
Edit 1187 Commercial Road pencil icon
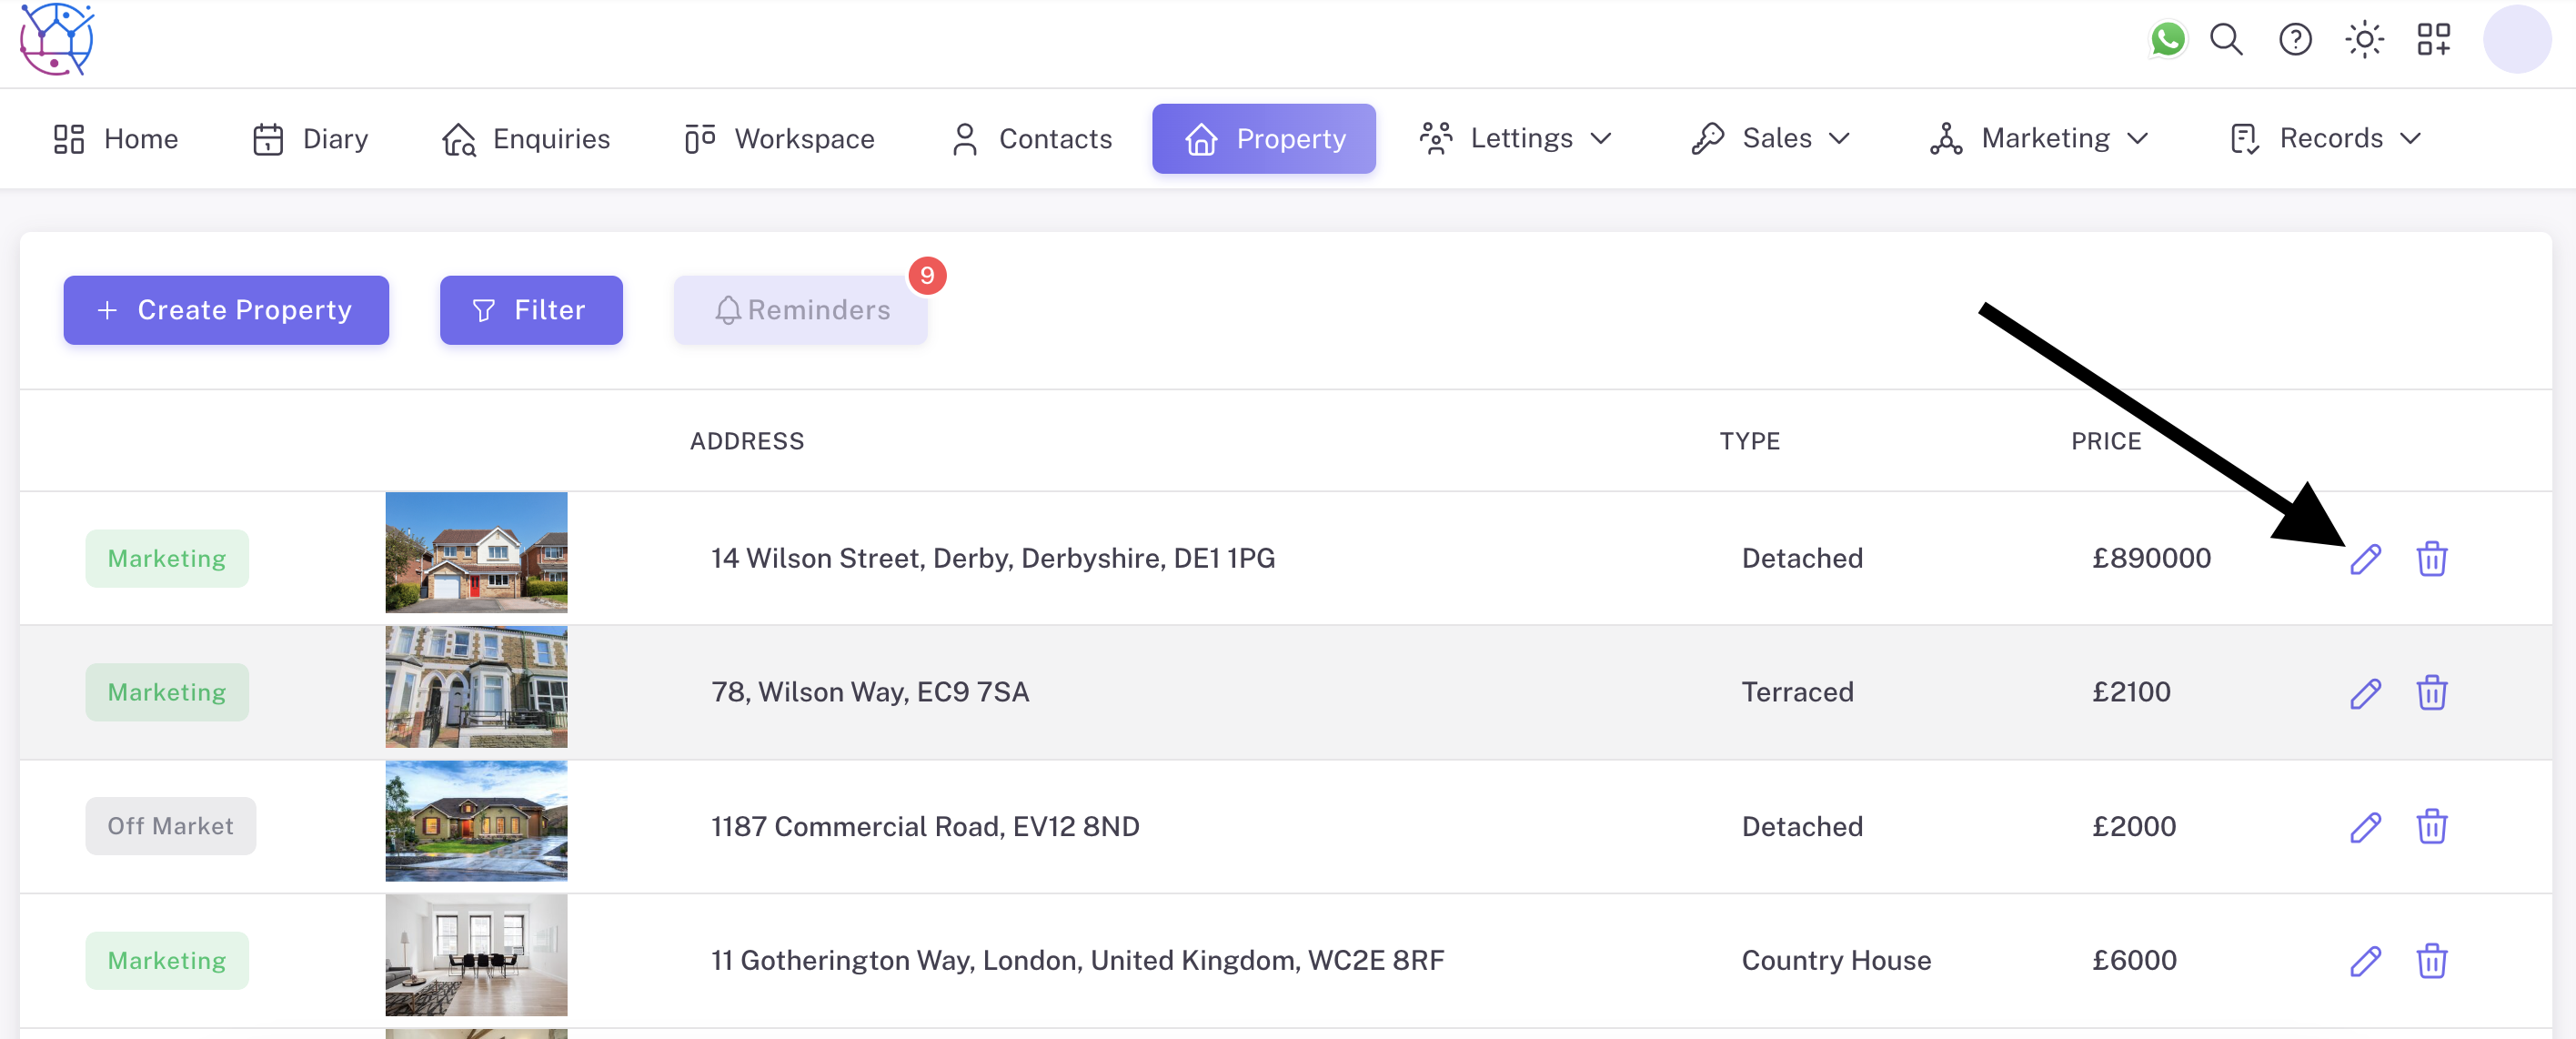point(2365,827)
